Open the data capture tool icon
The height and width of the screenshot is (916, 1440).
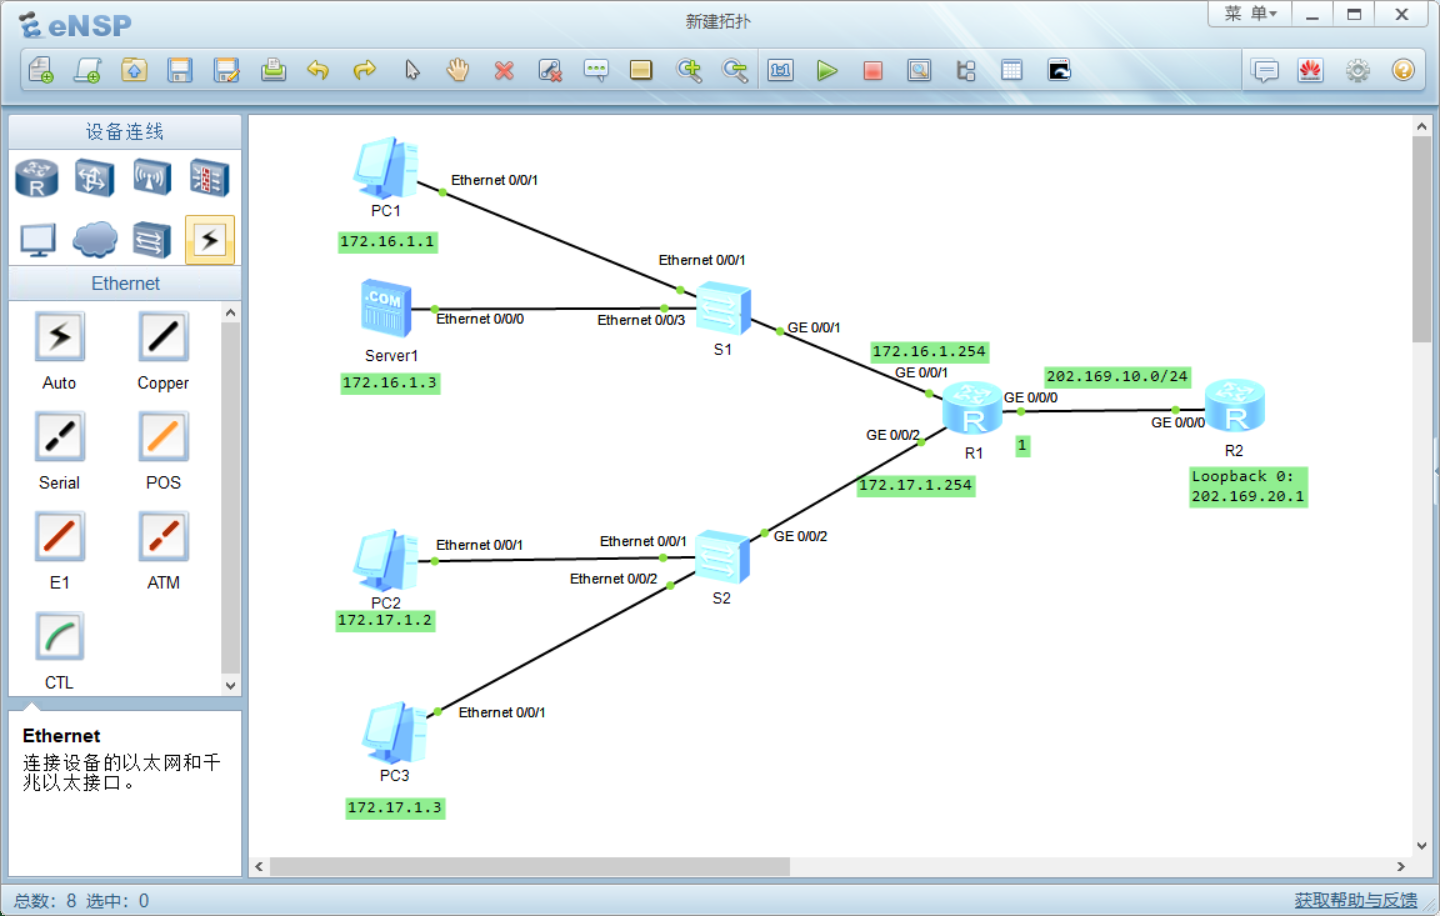[x=919, y=70]
